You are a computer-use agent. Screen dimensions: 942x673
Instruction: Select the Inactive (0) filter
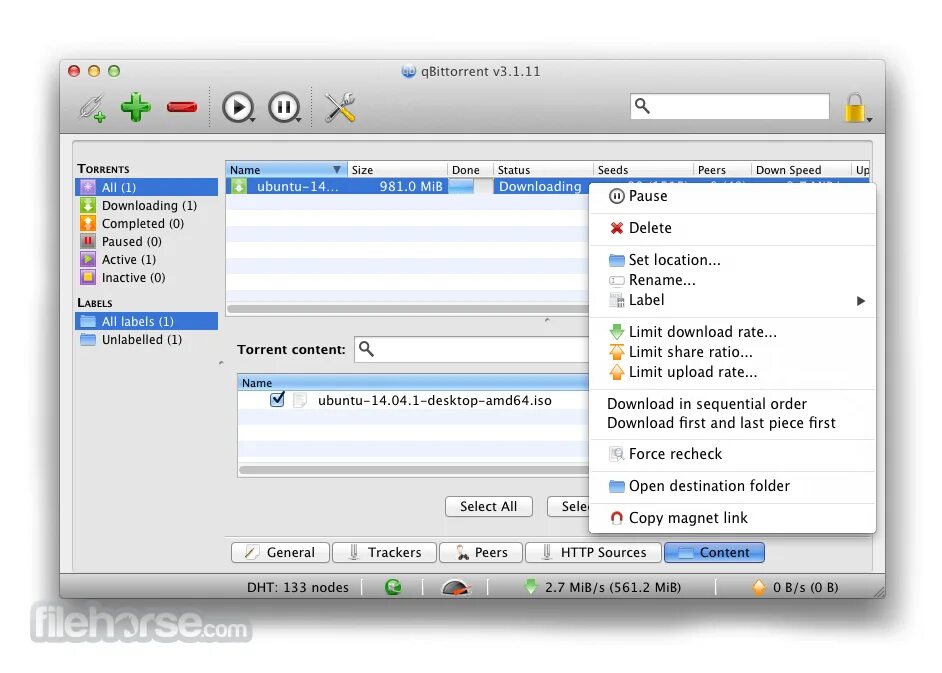click(147, 278)
